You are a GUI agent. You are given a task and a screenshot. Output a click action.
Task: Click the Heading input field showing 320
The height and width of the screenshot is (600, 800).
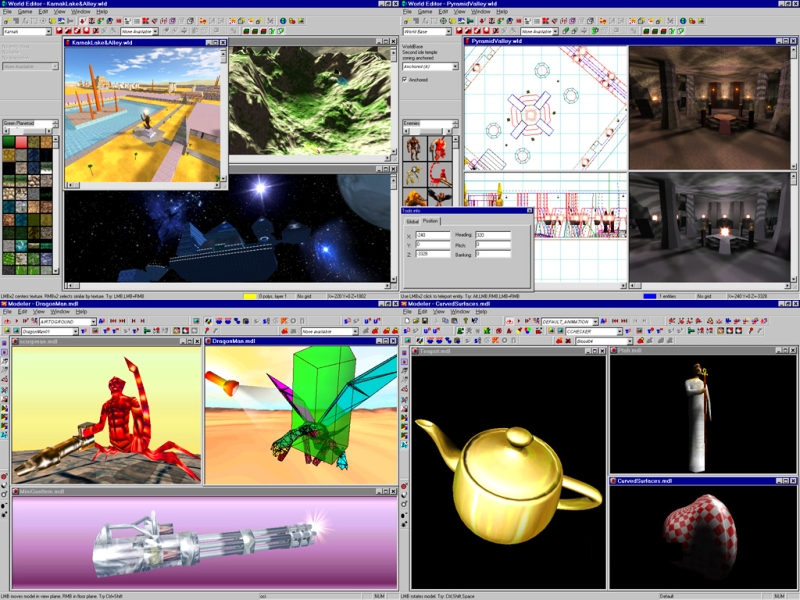click(490, 234)
